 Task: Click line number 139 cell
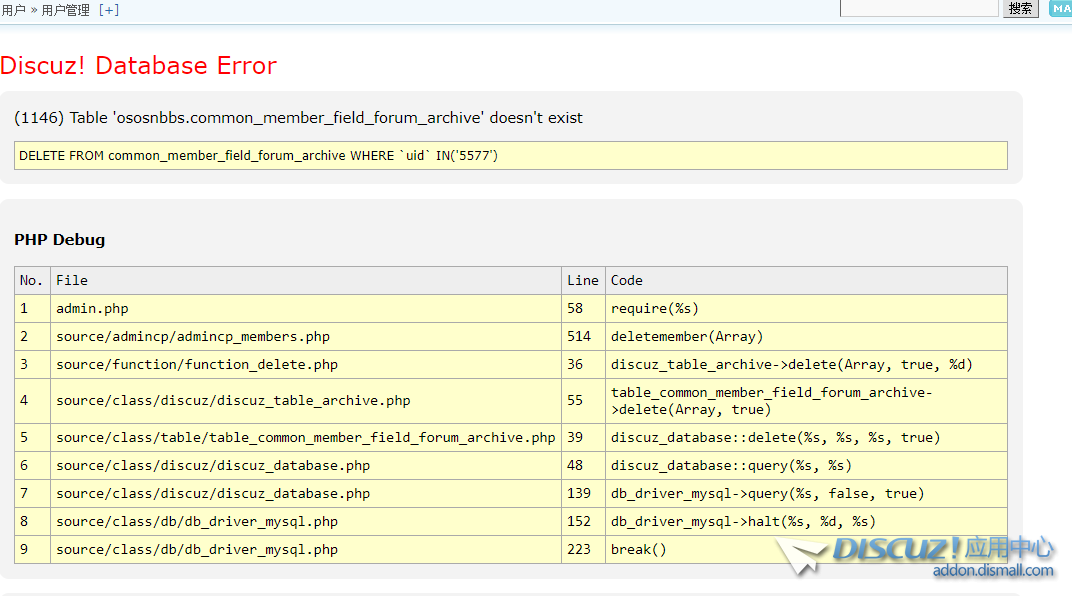(583, 493)
